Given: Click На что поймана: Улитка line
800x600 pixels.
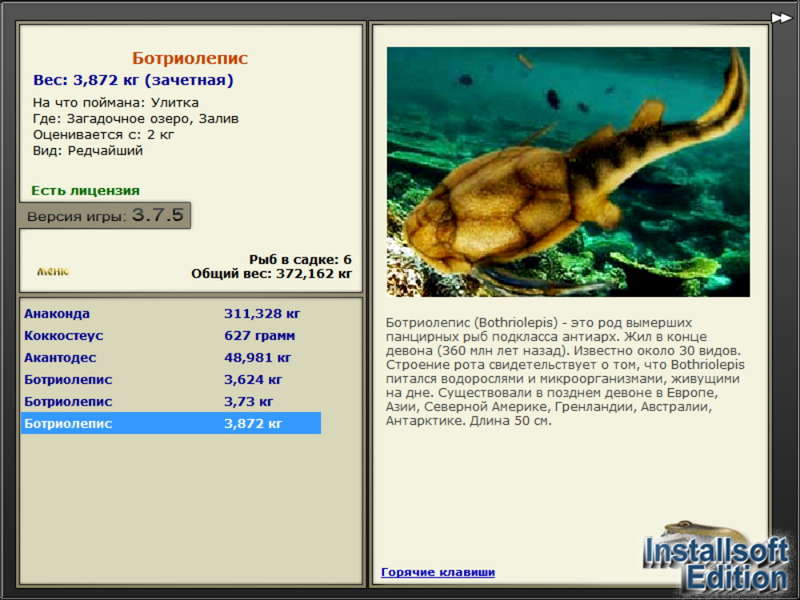Looking at the screenshot, I should click(x=116, y=102).
